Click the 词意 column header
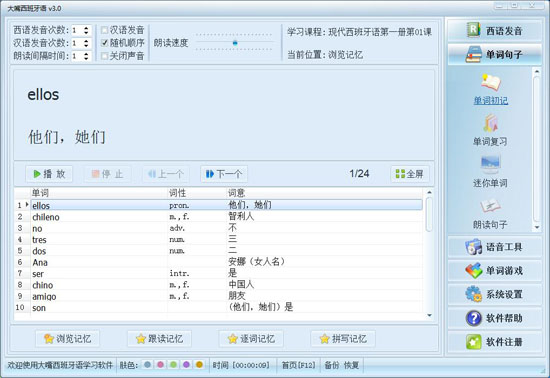This screenshot has height=378, width=550. pyautogui.click(x=324, y=193)
